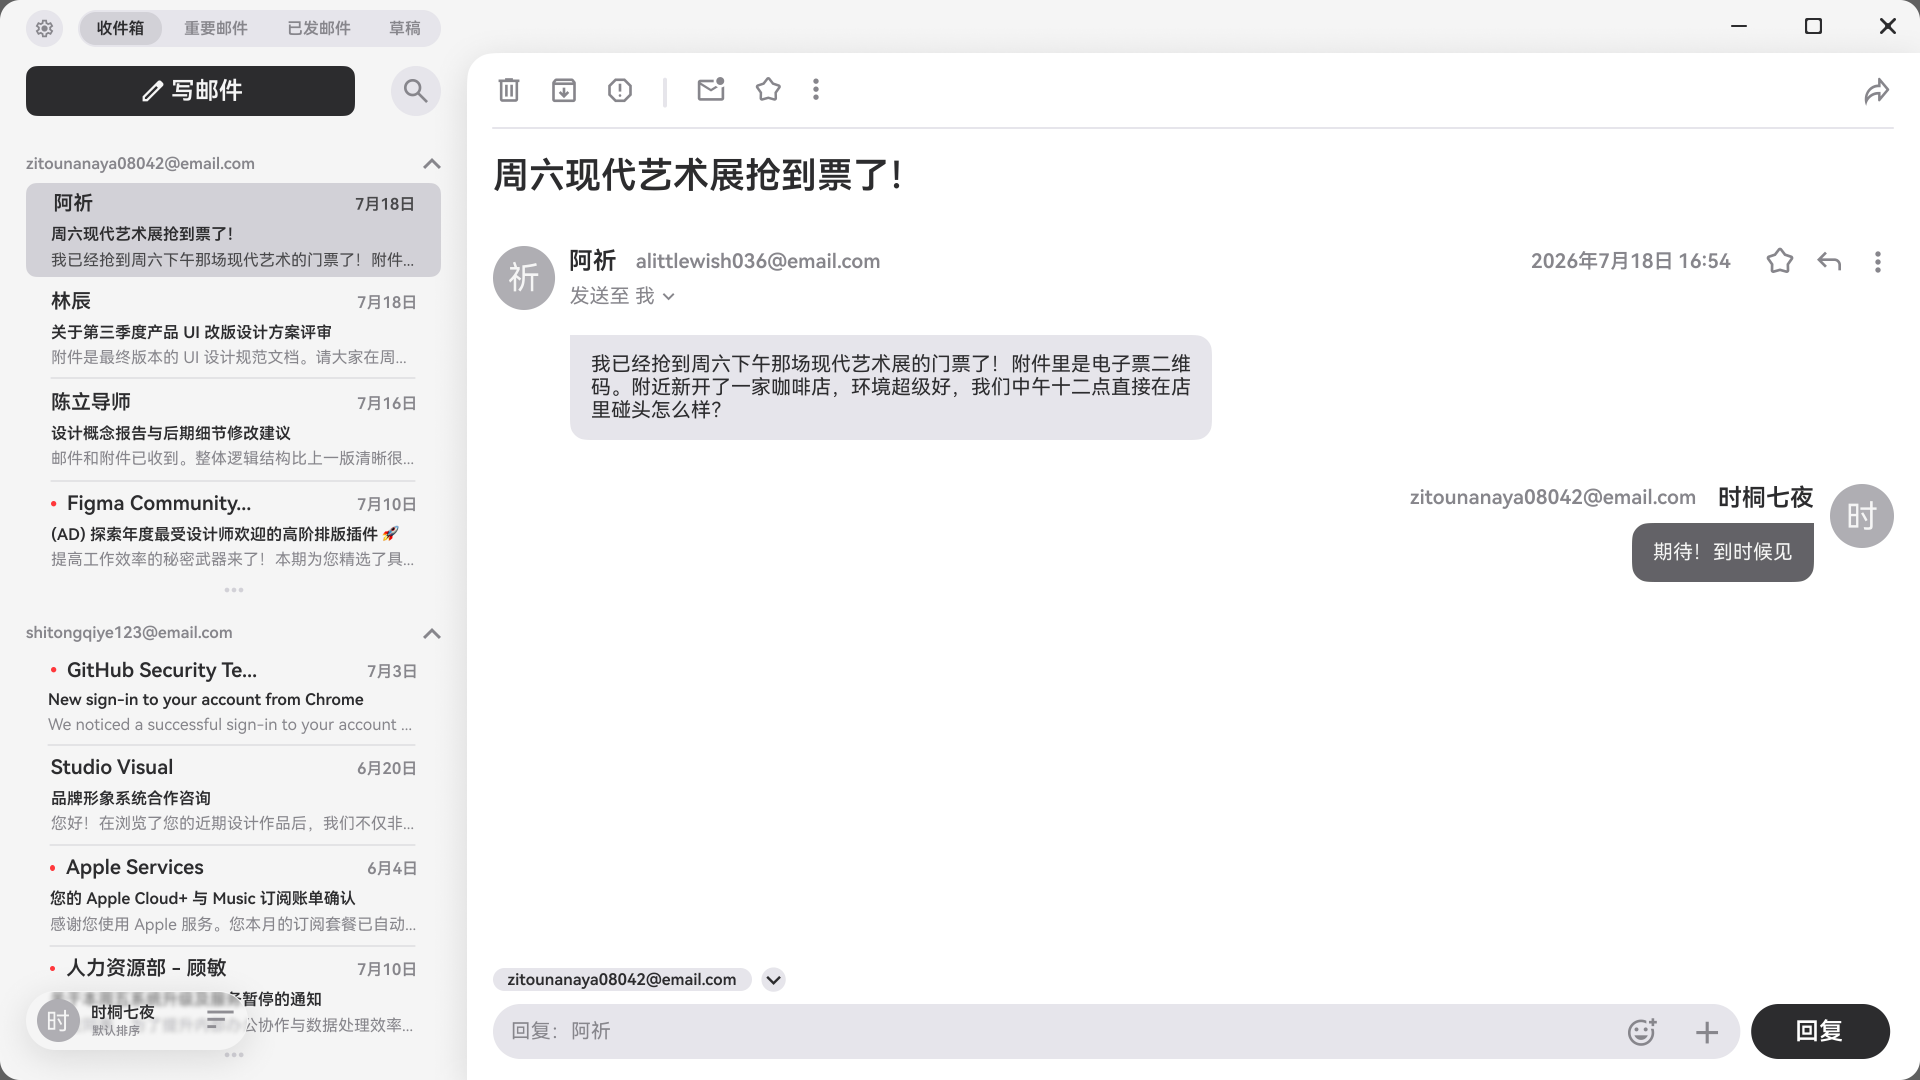The width and height of the screenshot is (1920, 1080).
Task: Open the Apple Services billing email
Action: point(233,895)
